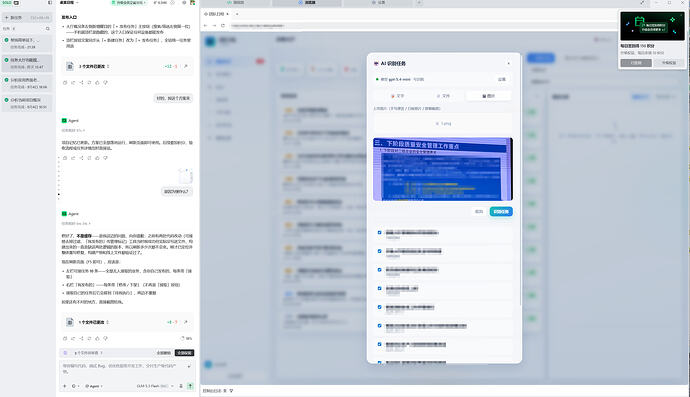The width and height of the screenshot is (690, 397).
Task: Click 取消 button in dialog
Action: pos(479,212)
